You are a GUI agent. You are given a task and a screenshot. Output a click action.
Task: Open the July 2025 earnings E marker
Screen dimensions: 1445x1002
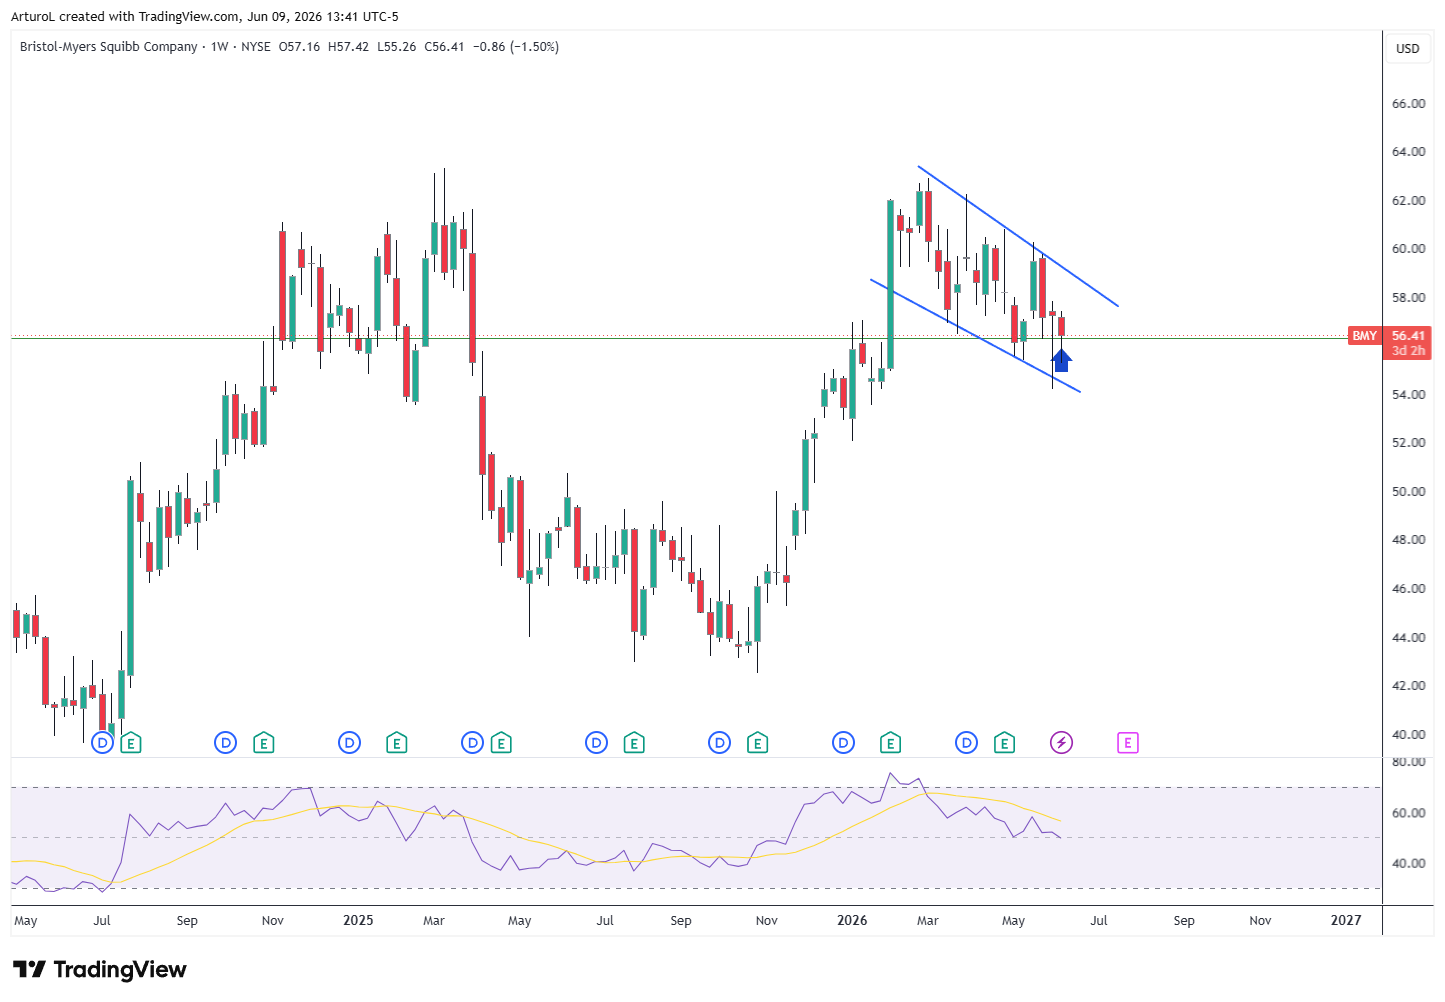634,743
